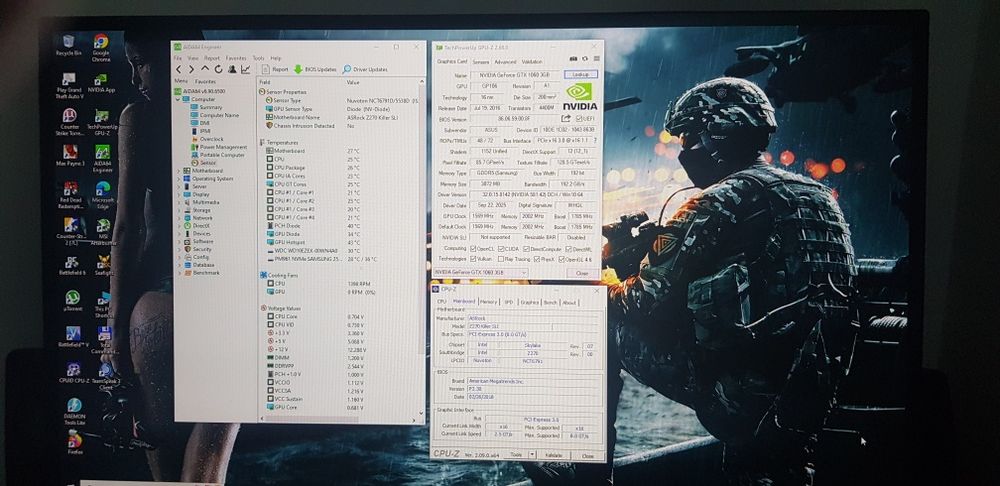
Task: Switch to the Sensors tab in GPU-Z
Action: (x=481, y=62)
